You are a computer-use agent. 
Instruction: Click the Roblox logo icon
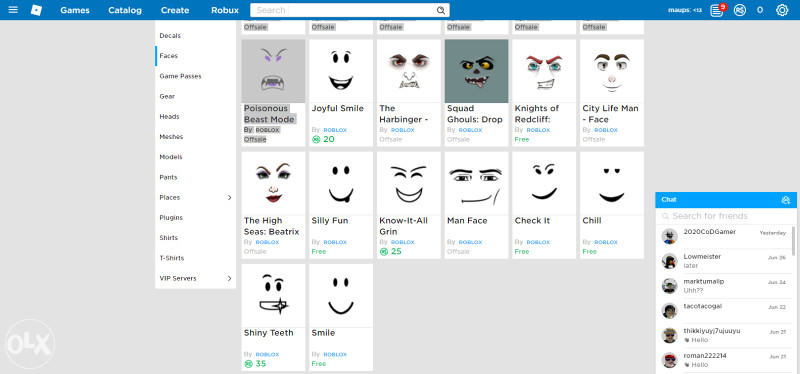[x=36, y=10]
